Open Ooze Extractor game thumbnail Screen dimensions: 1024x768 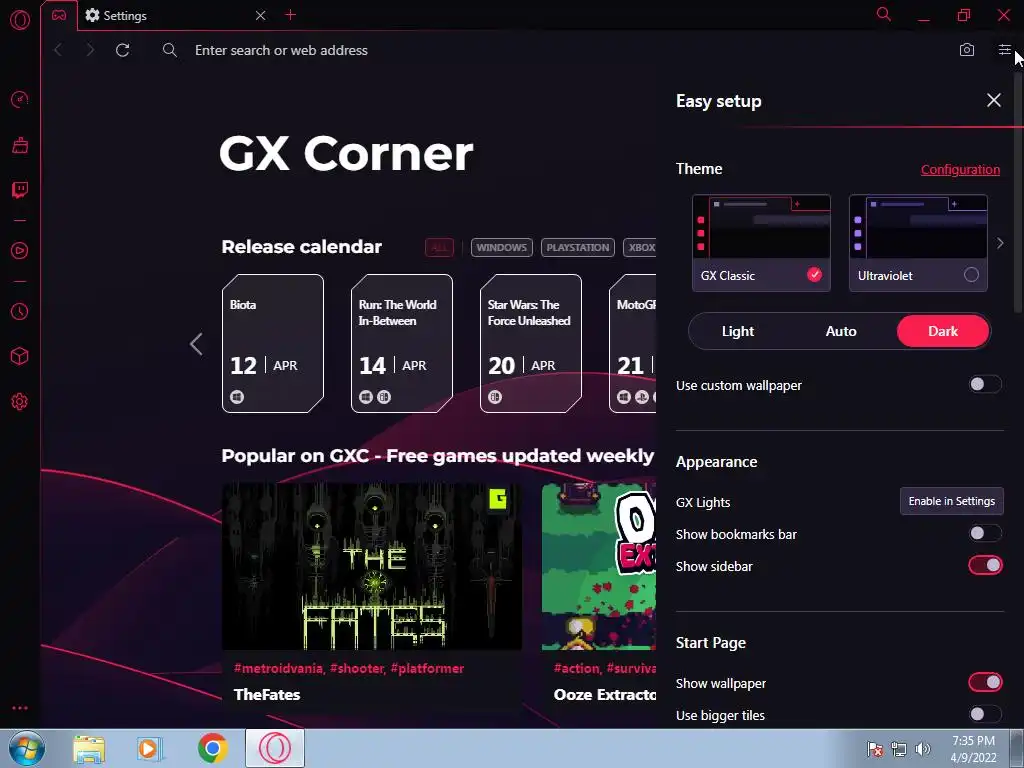[599, 566]
